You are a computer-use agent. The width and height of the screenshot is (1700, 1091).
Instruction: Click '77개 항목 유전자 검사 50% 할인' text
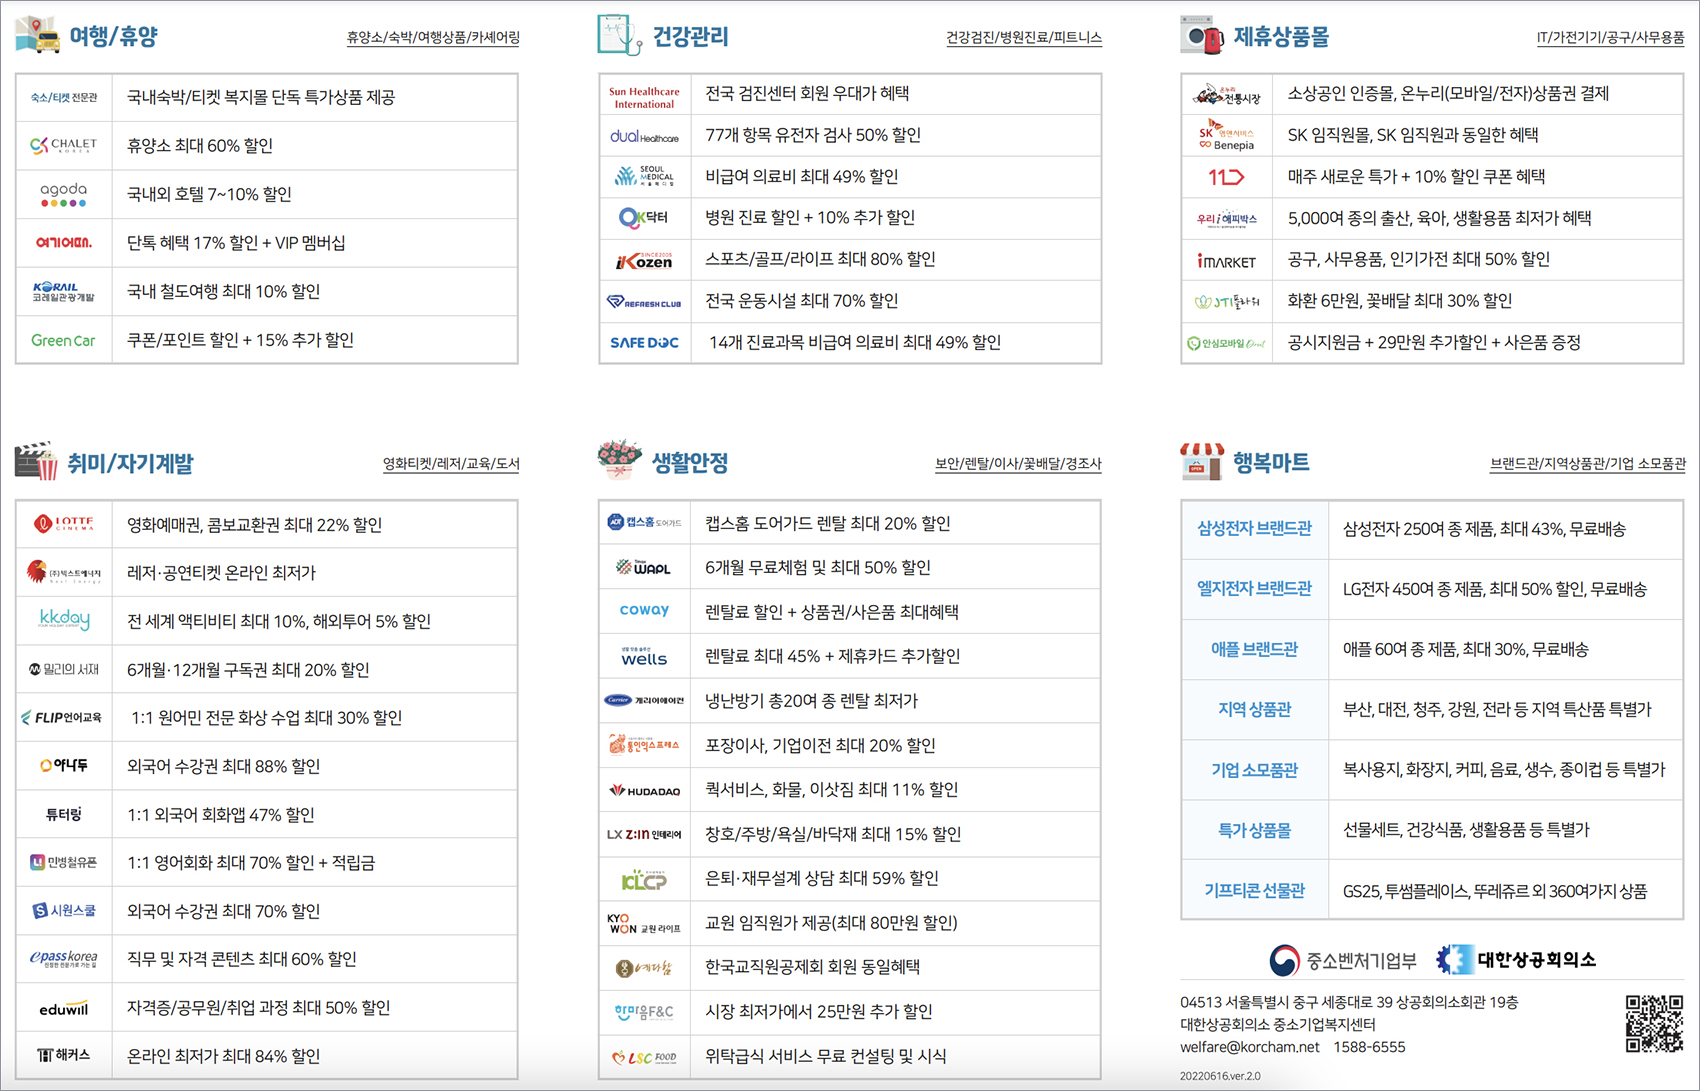(813, 135)
